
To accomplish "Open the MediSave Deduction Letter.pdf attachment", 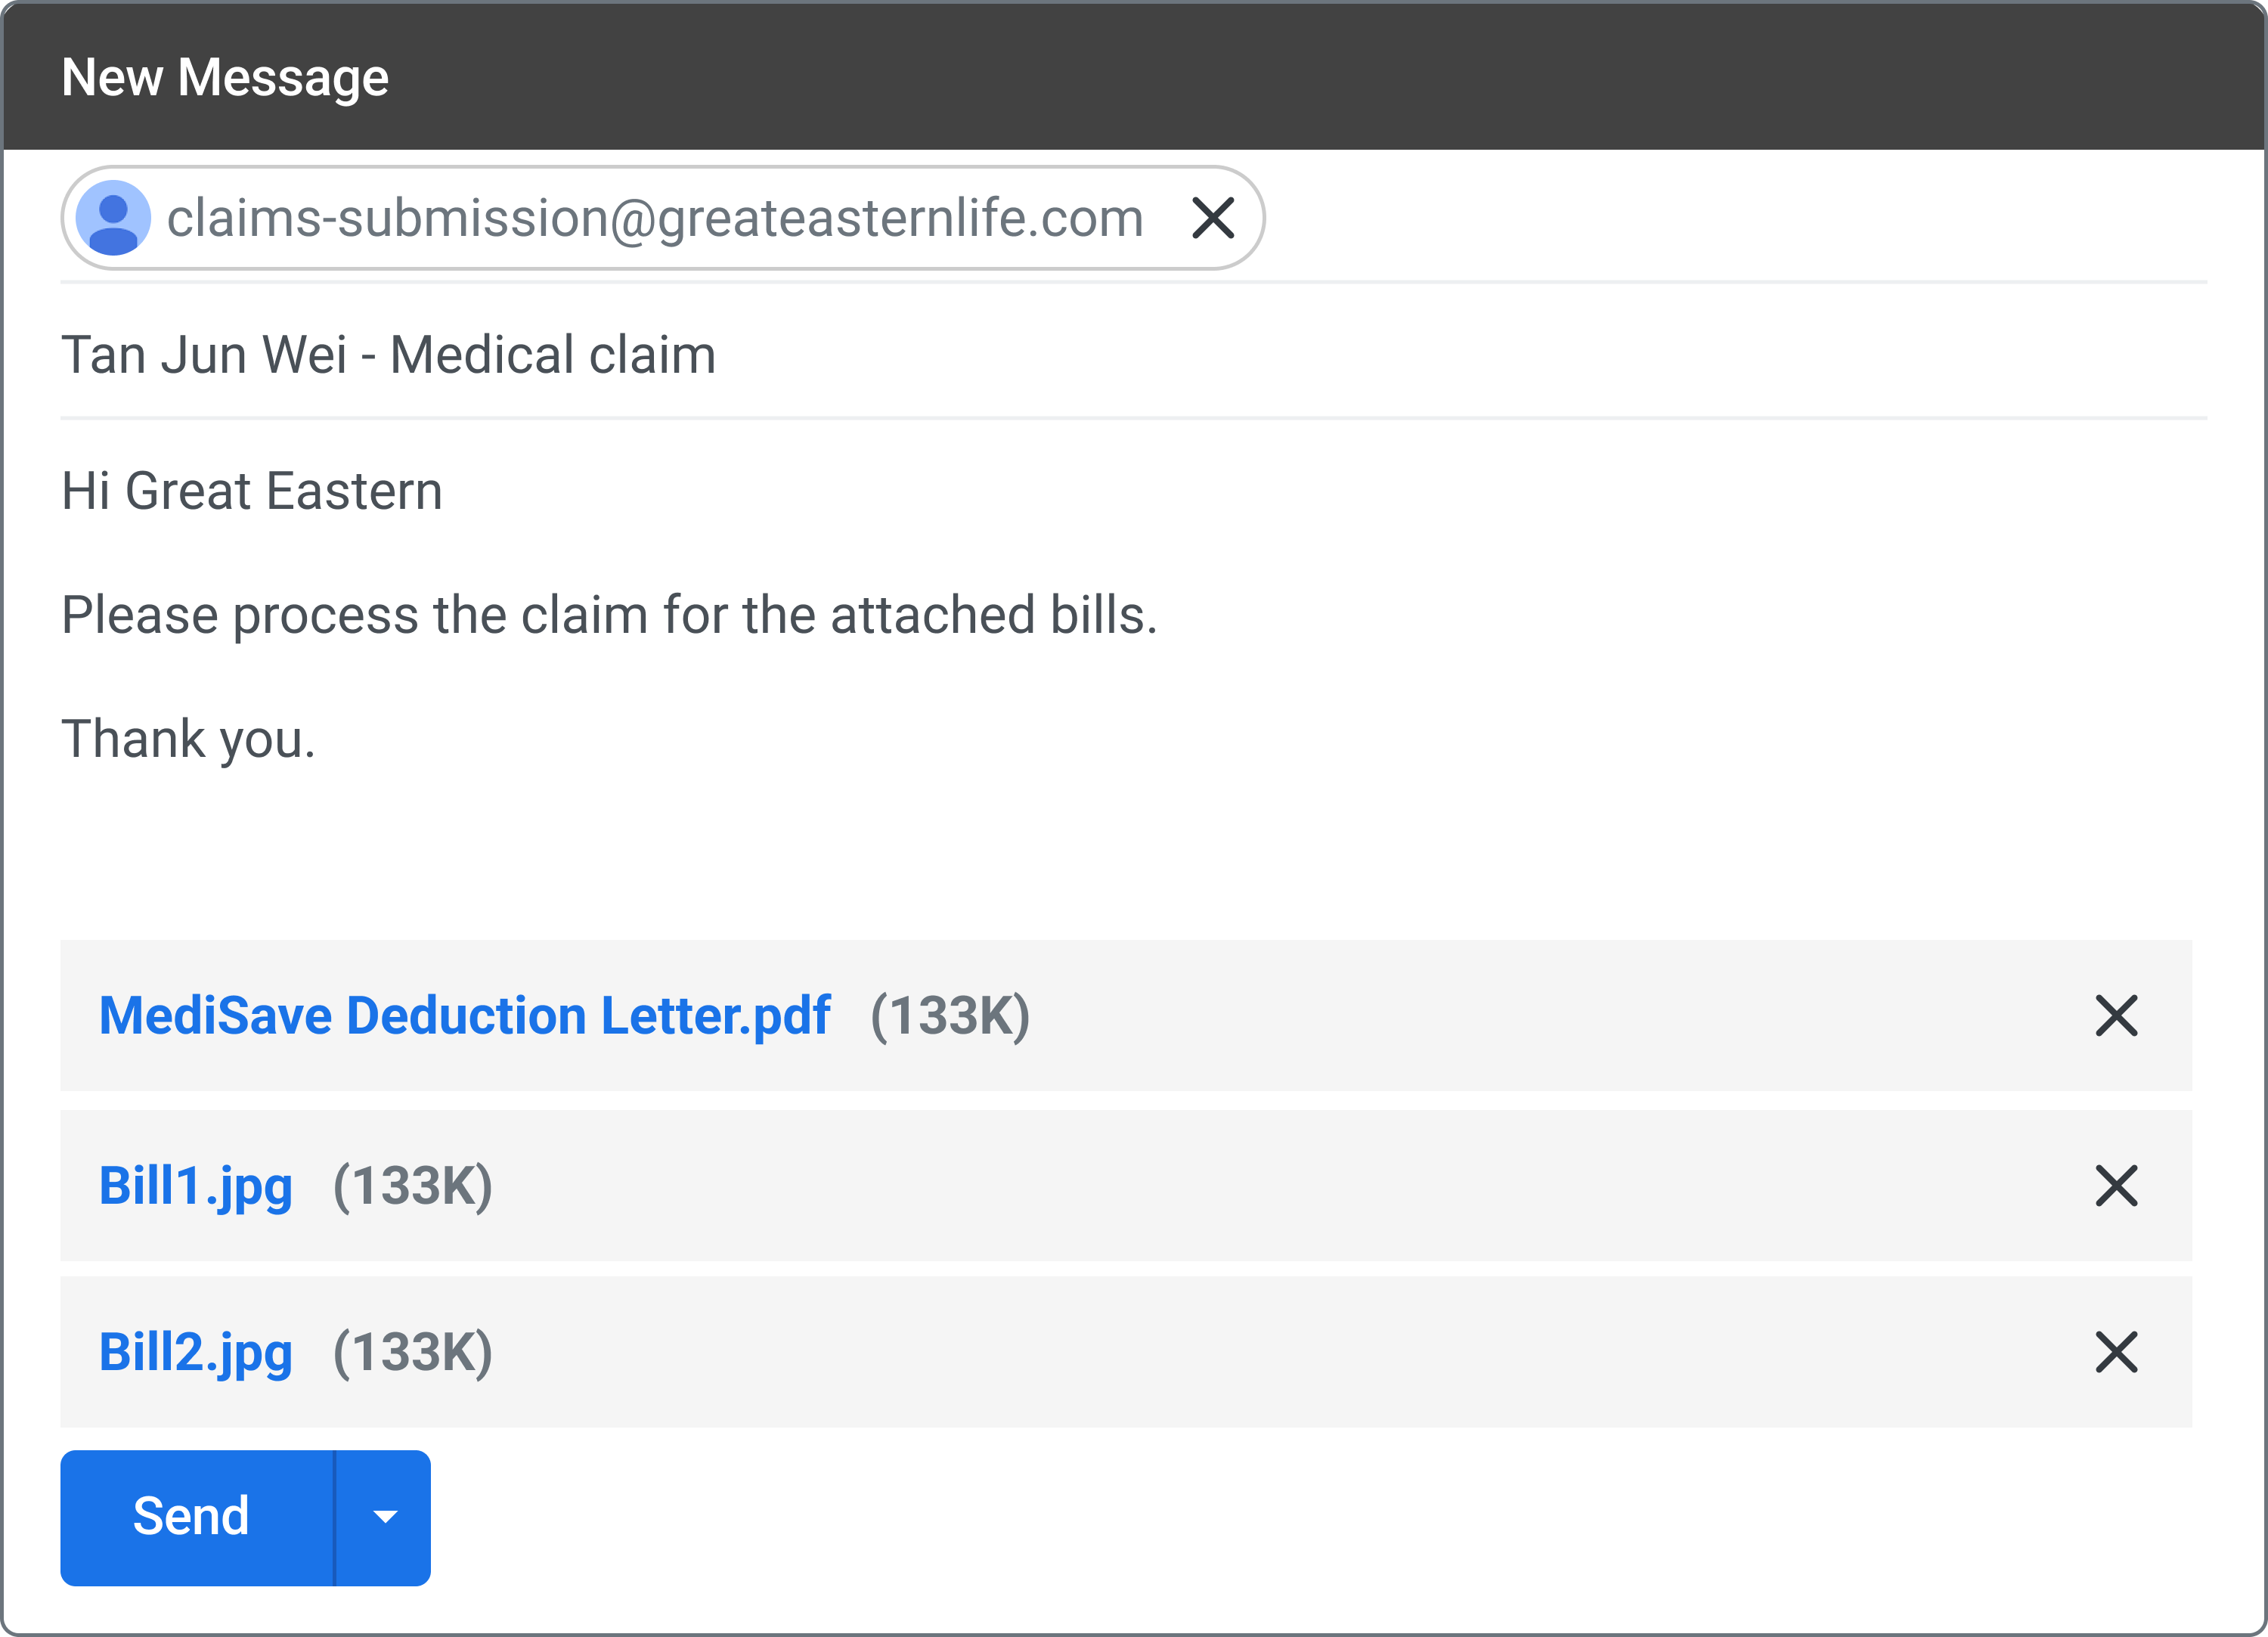I will coord(464,1016).
